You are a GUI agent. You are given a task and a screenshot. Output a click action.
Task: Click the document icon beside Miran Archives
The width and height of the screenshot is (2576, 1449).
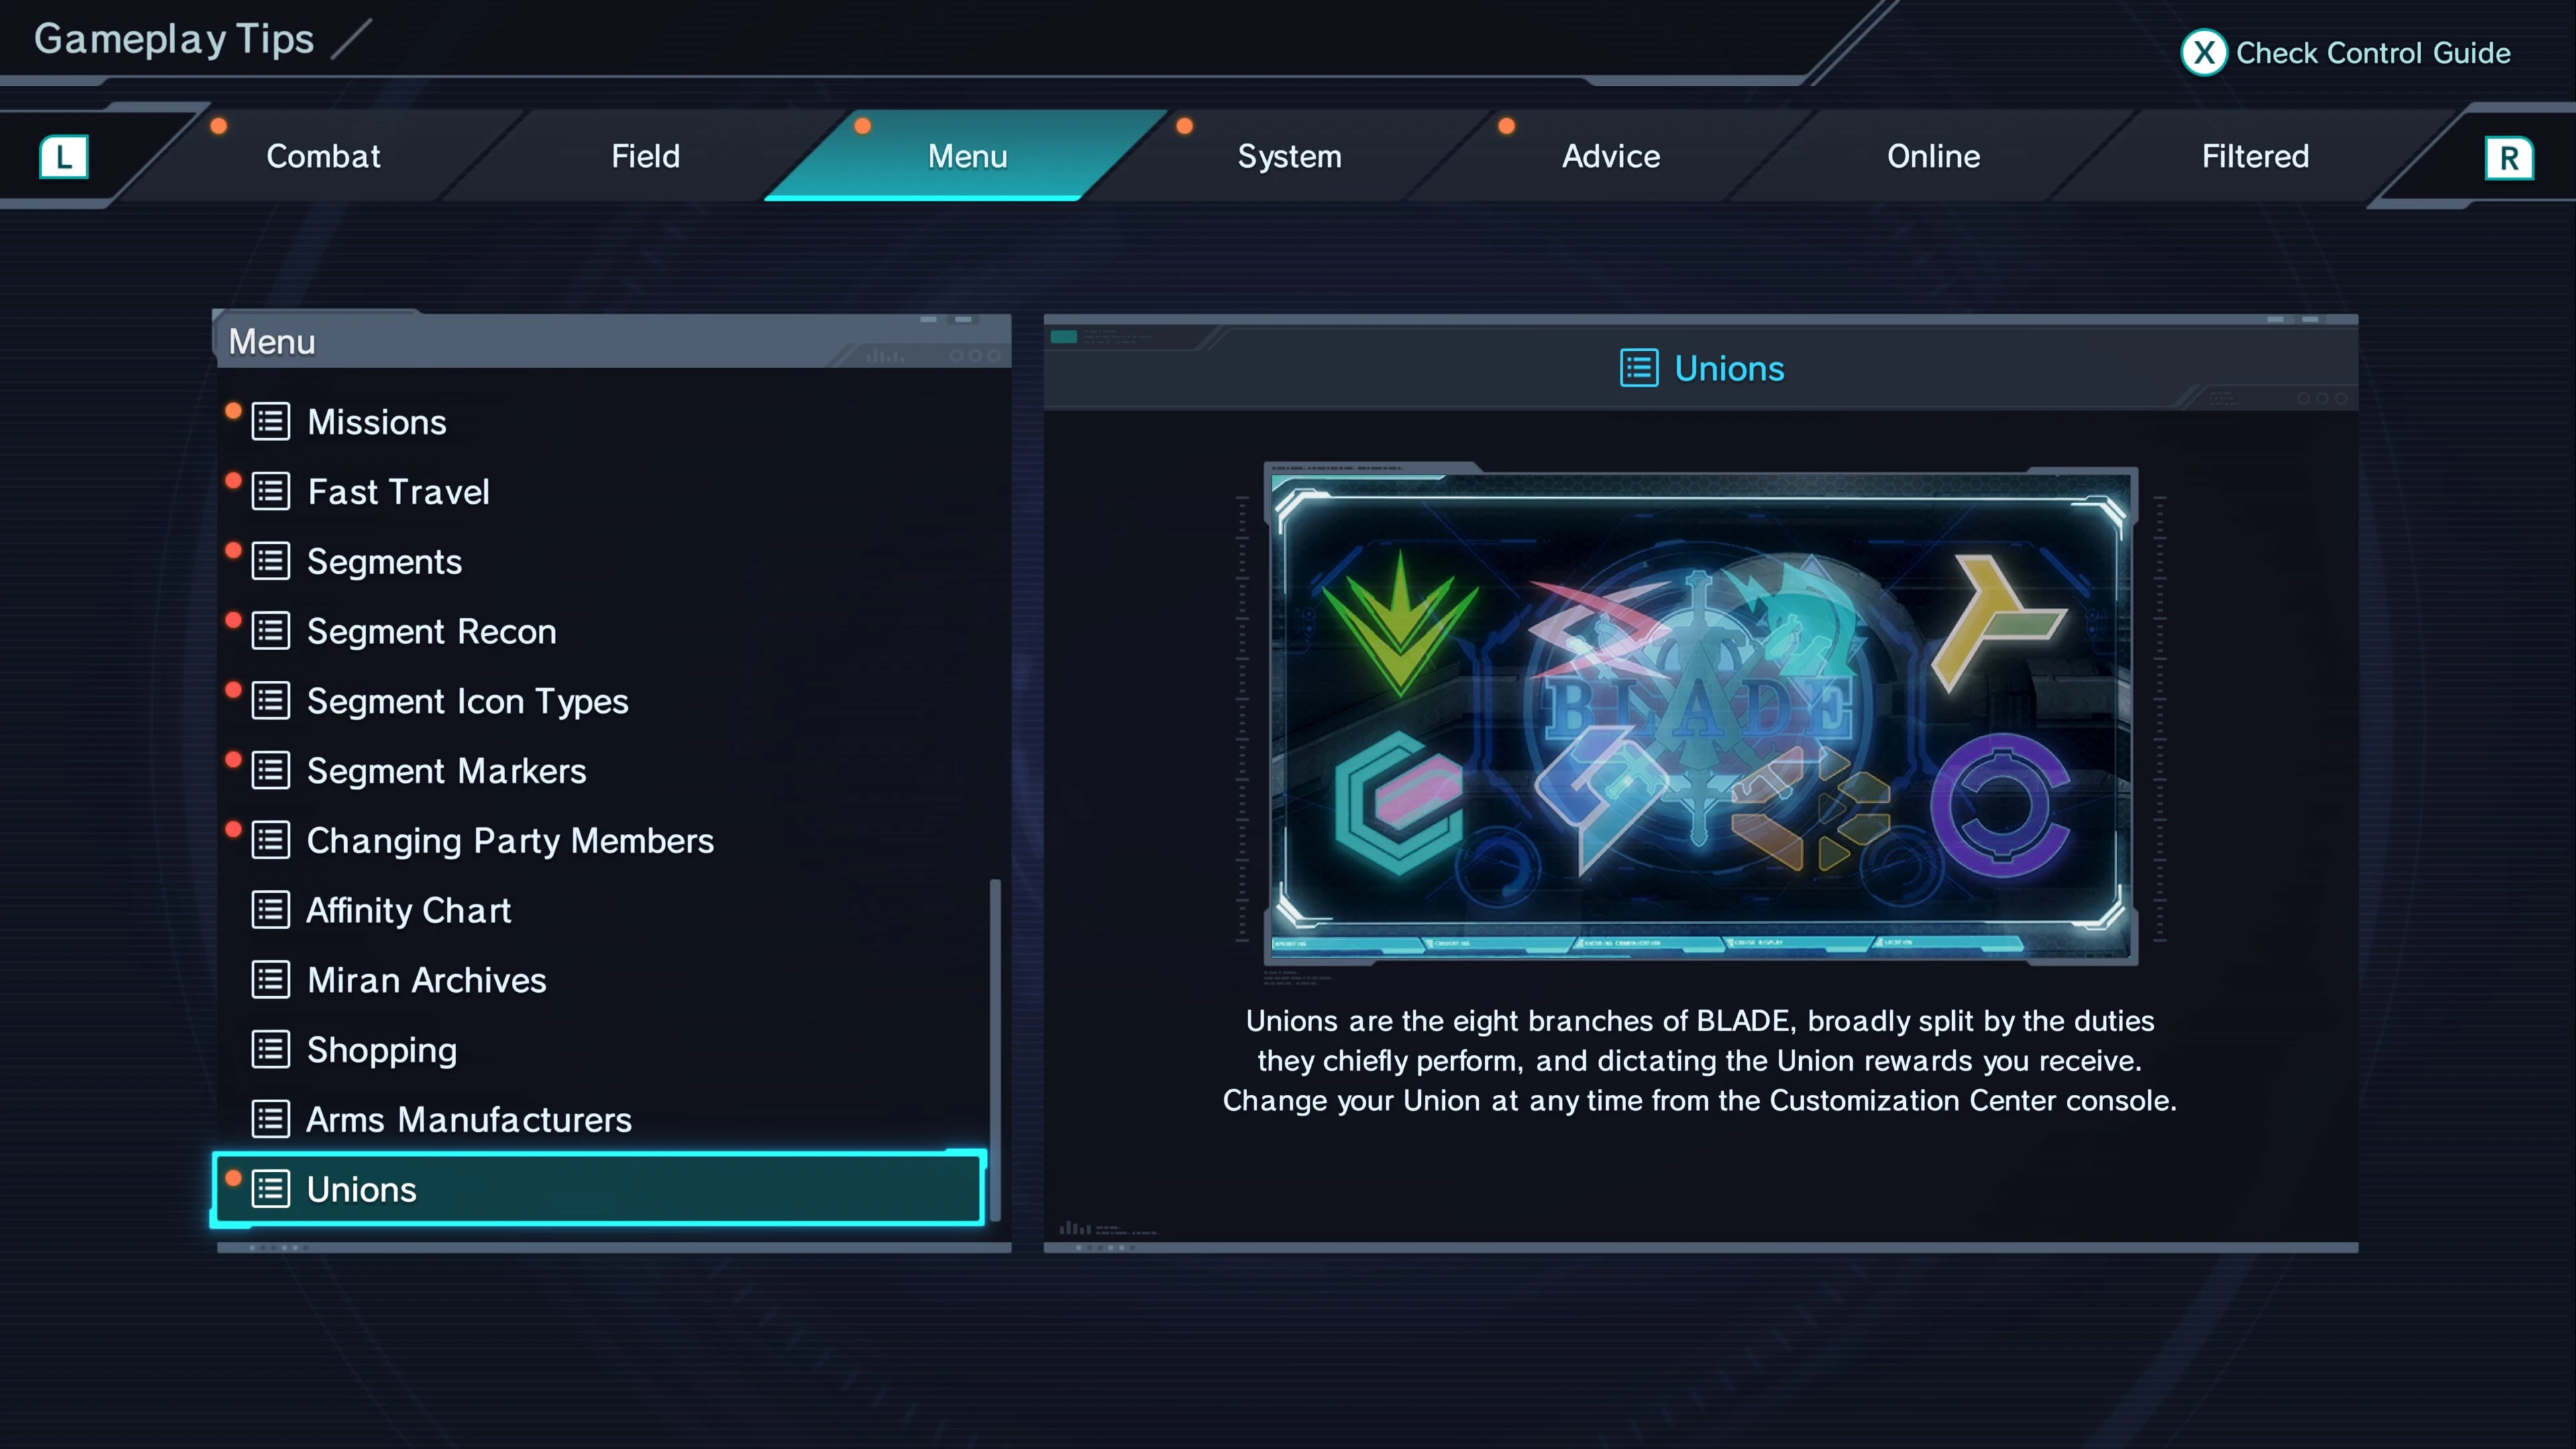click(x=271, y=980)
